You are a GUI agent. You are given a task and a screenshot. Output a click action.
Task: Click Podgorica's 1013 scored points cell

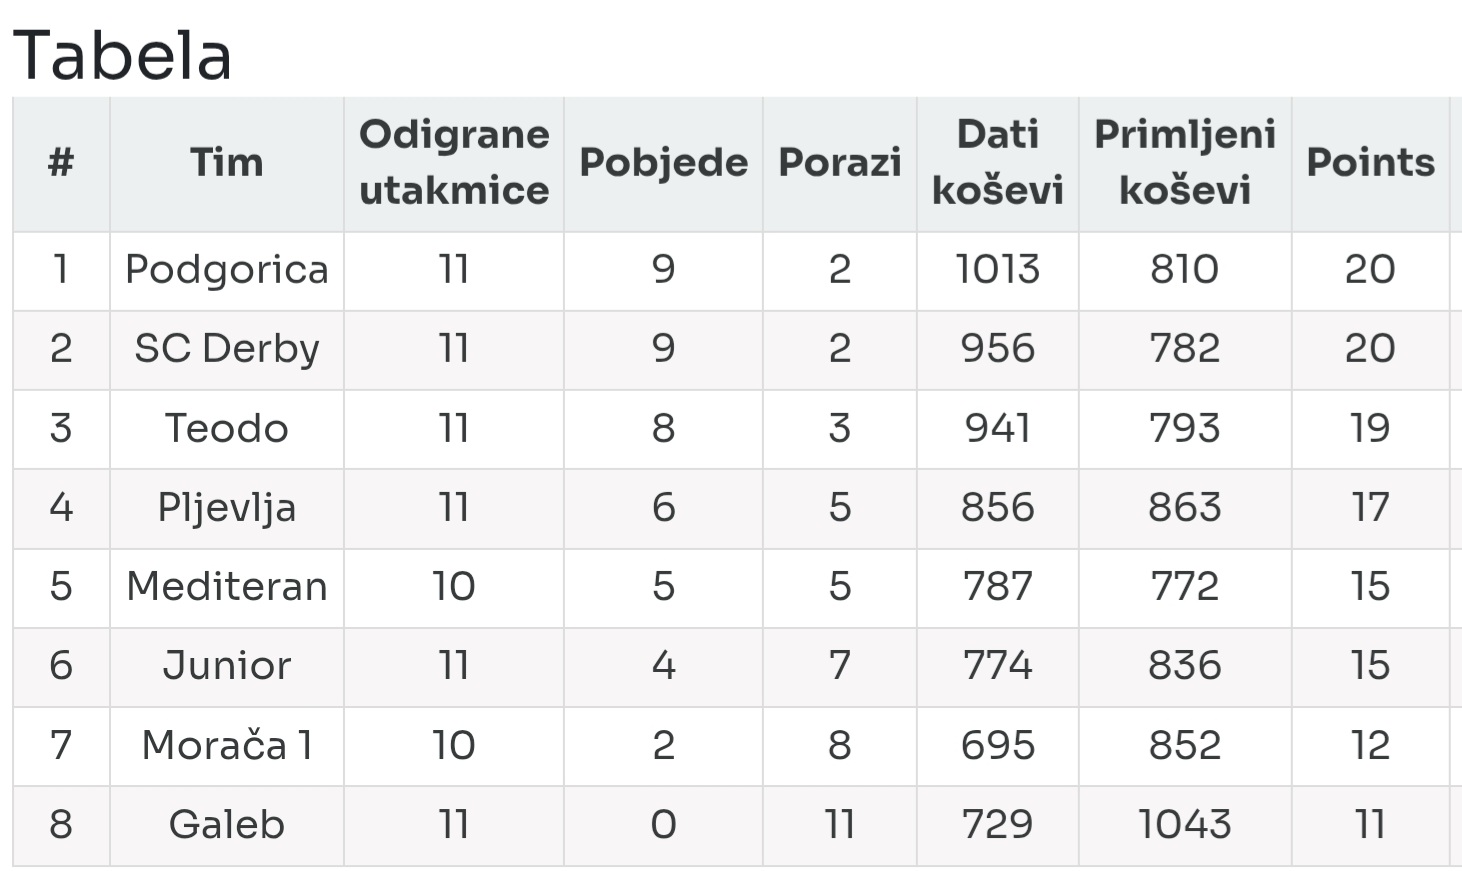998,270
